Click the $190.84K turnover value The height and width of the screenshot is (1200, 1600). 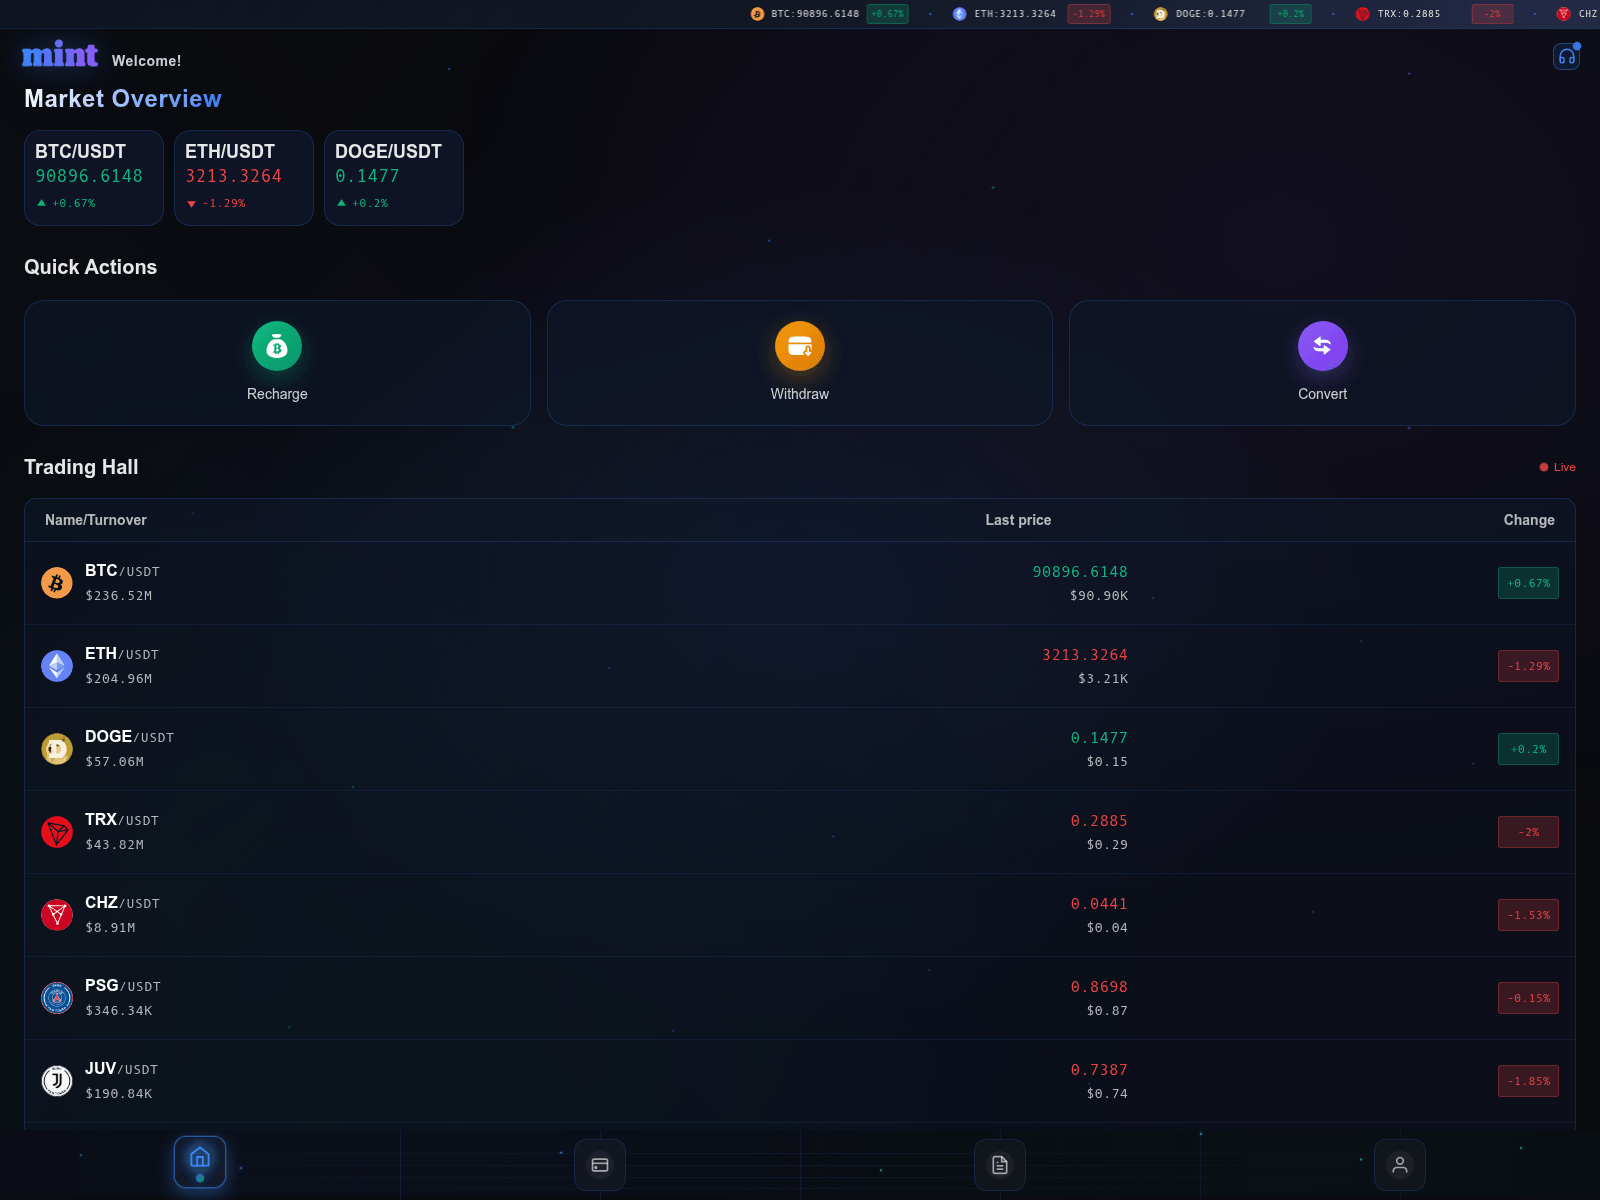tap(119, 1094)
